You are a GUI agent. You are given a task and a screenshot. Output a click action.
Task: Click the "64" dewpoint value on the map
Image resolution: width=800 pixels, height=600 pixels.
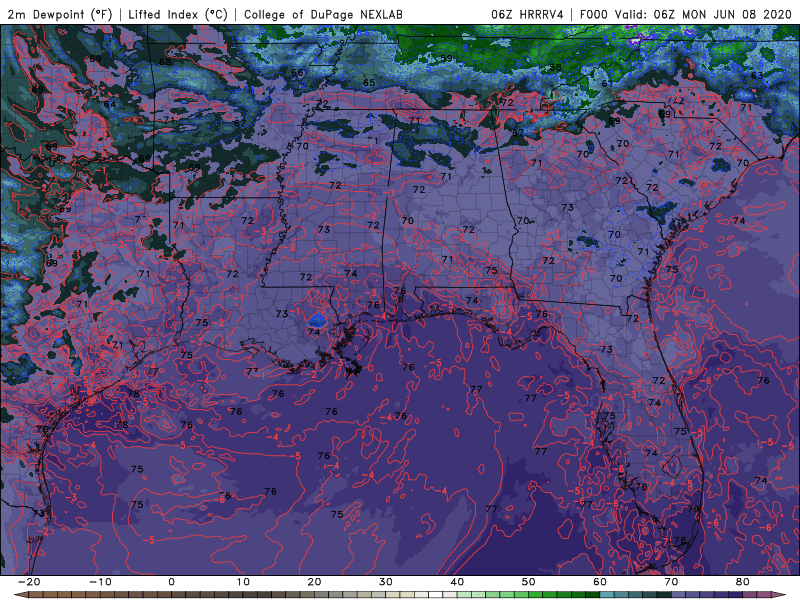(x=110, y=105)
